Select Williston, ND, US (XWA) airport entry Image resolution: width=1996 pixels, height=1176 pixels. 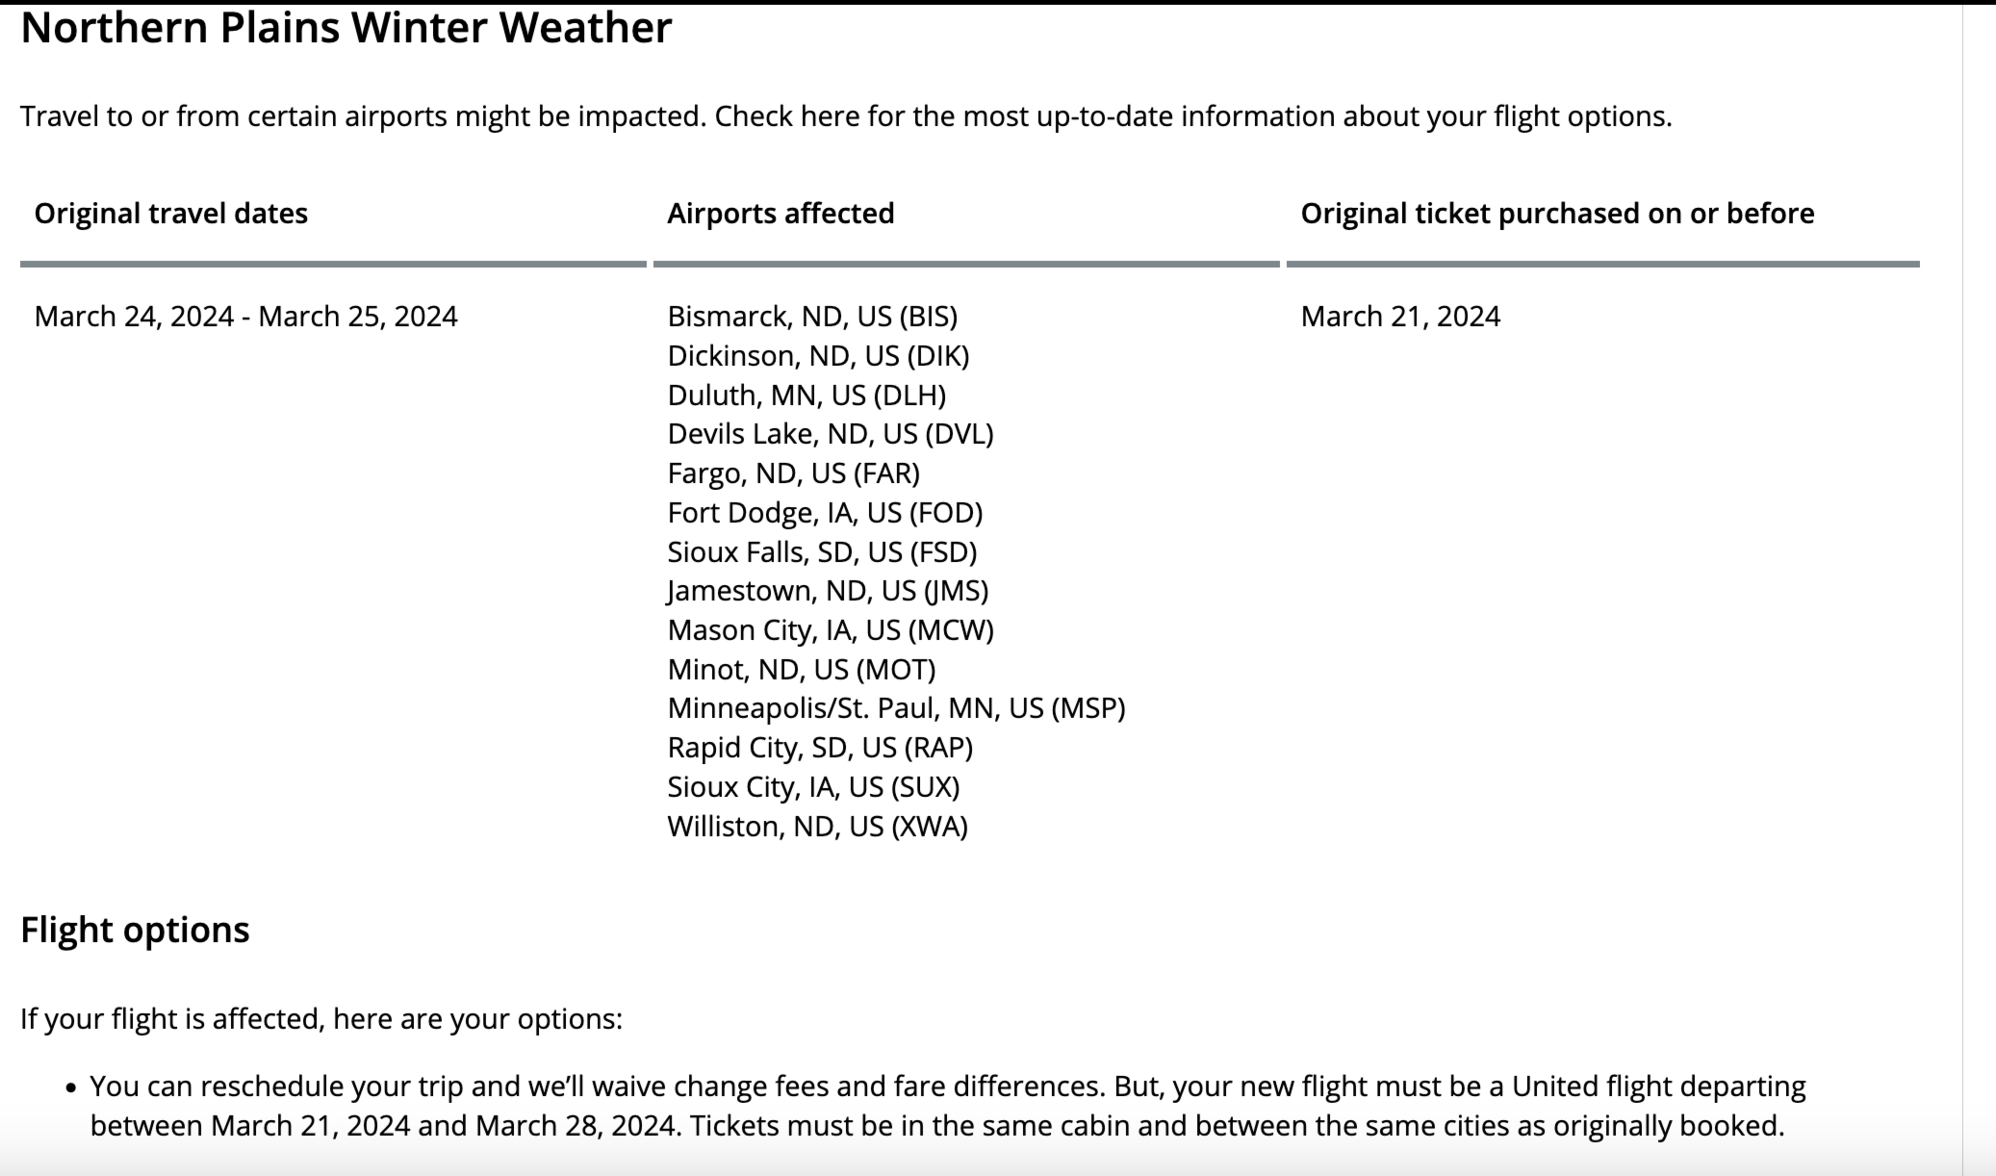(x=817, y=826)
